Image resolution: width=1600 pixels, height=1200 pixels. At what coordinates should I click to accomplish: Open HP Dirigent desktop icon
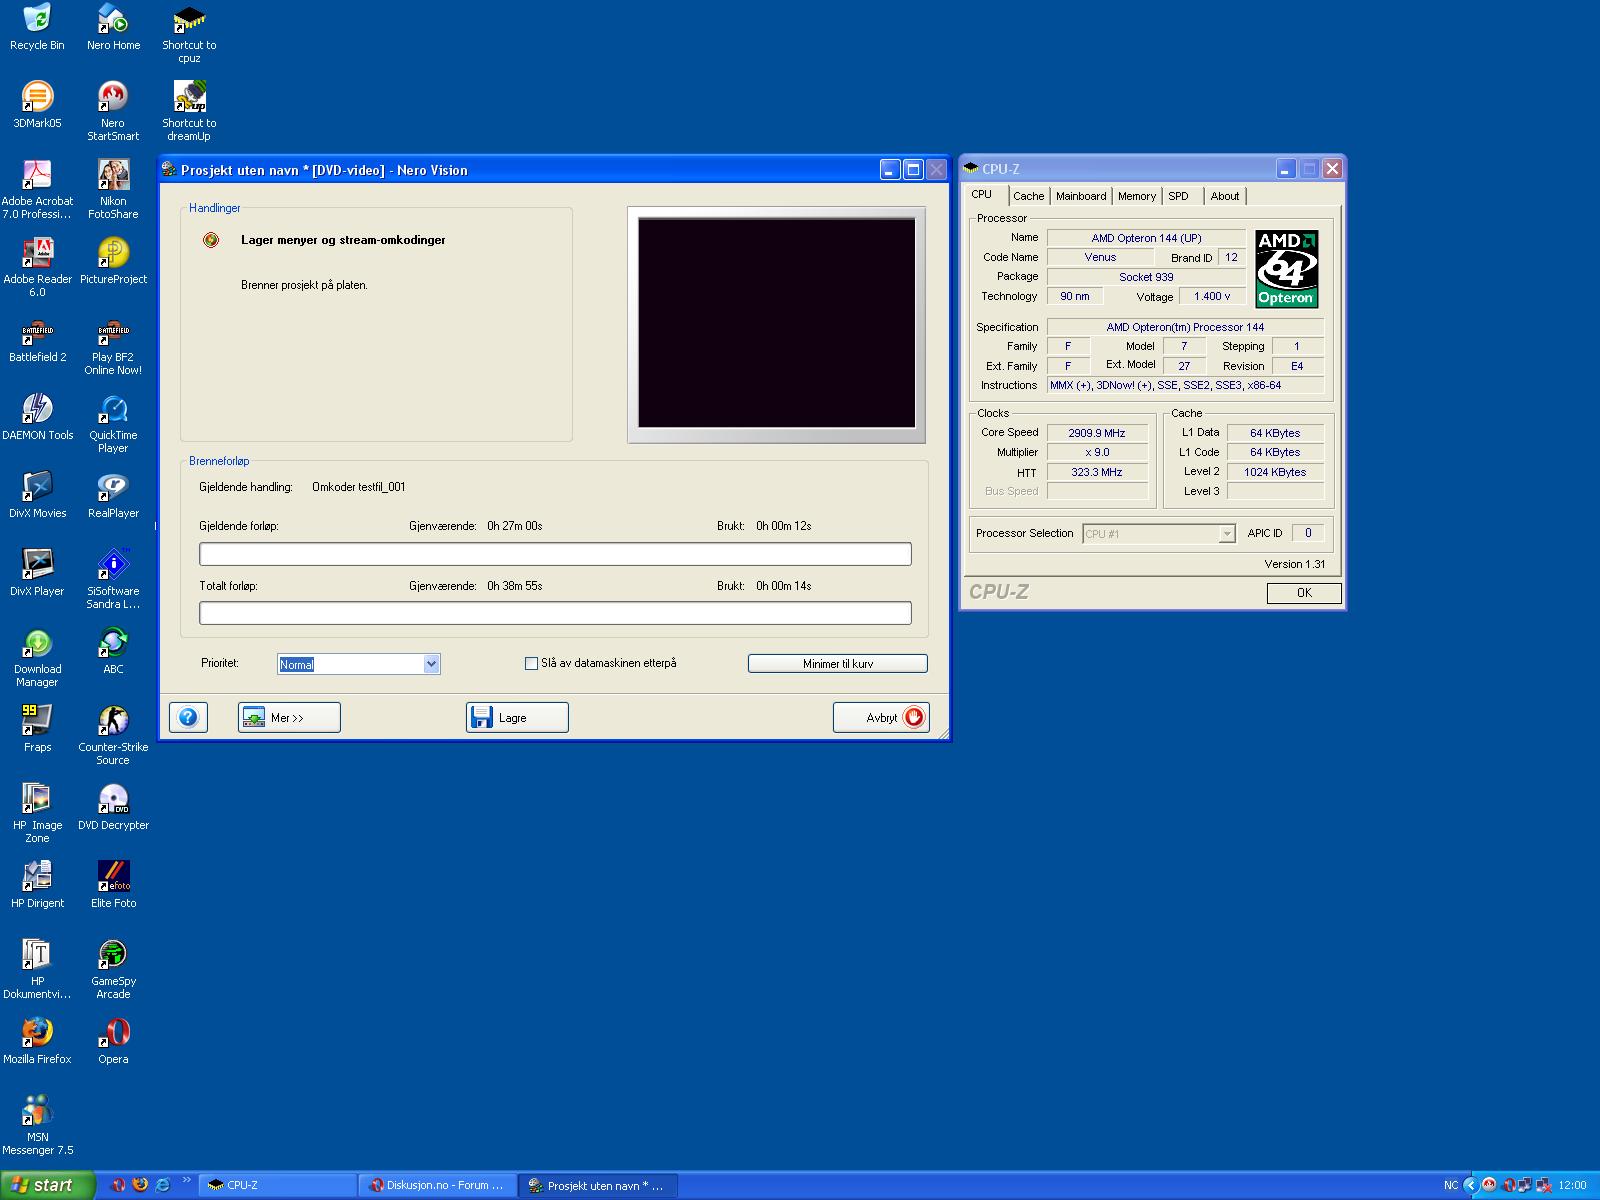(37, 885)
